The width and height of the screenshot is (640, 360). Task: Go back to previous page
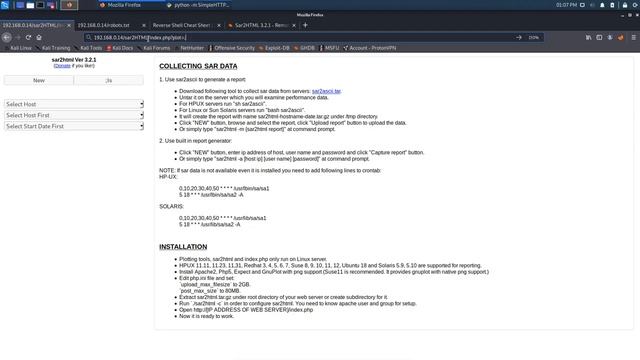(x=7, y=37)
